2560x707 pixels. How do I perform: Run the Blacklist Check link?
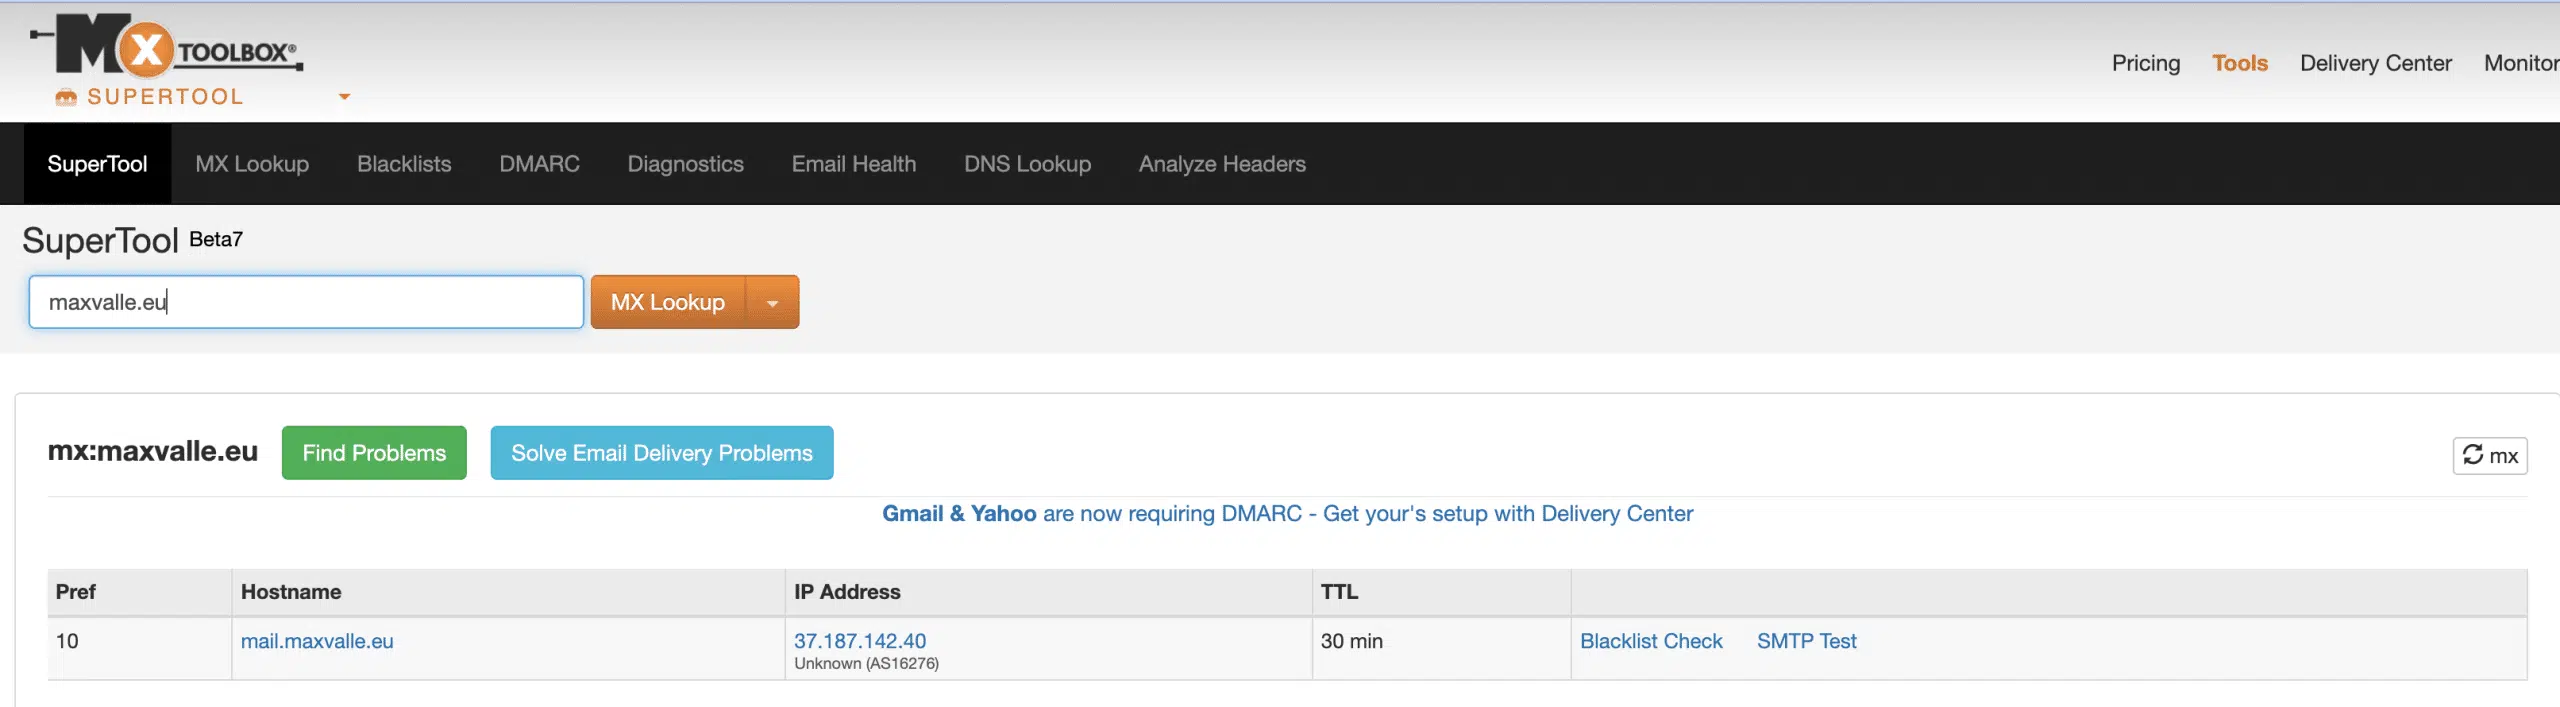(1651, 641)
